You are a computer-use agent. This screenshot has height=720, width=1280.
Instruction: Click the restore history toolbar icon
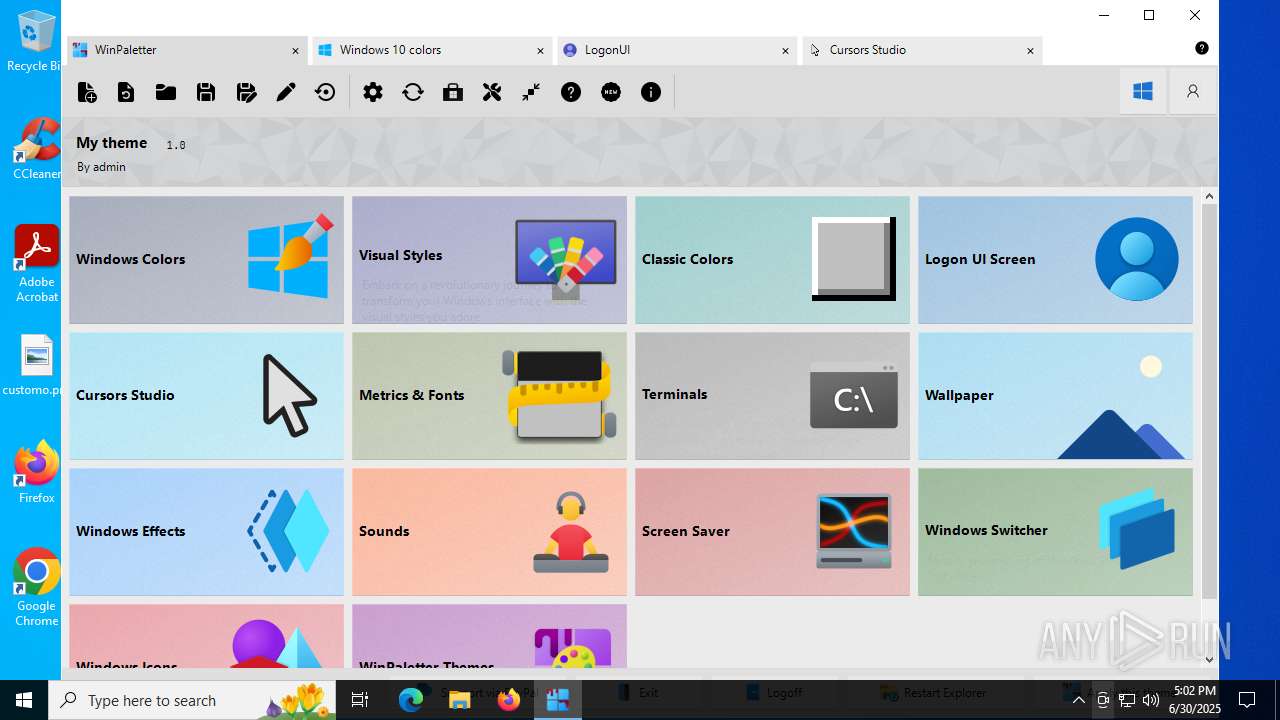coord(325,92)
